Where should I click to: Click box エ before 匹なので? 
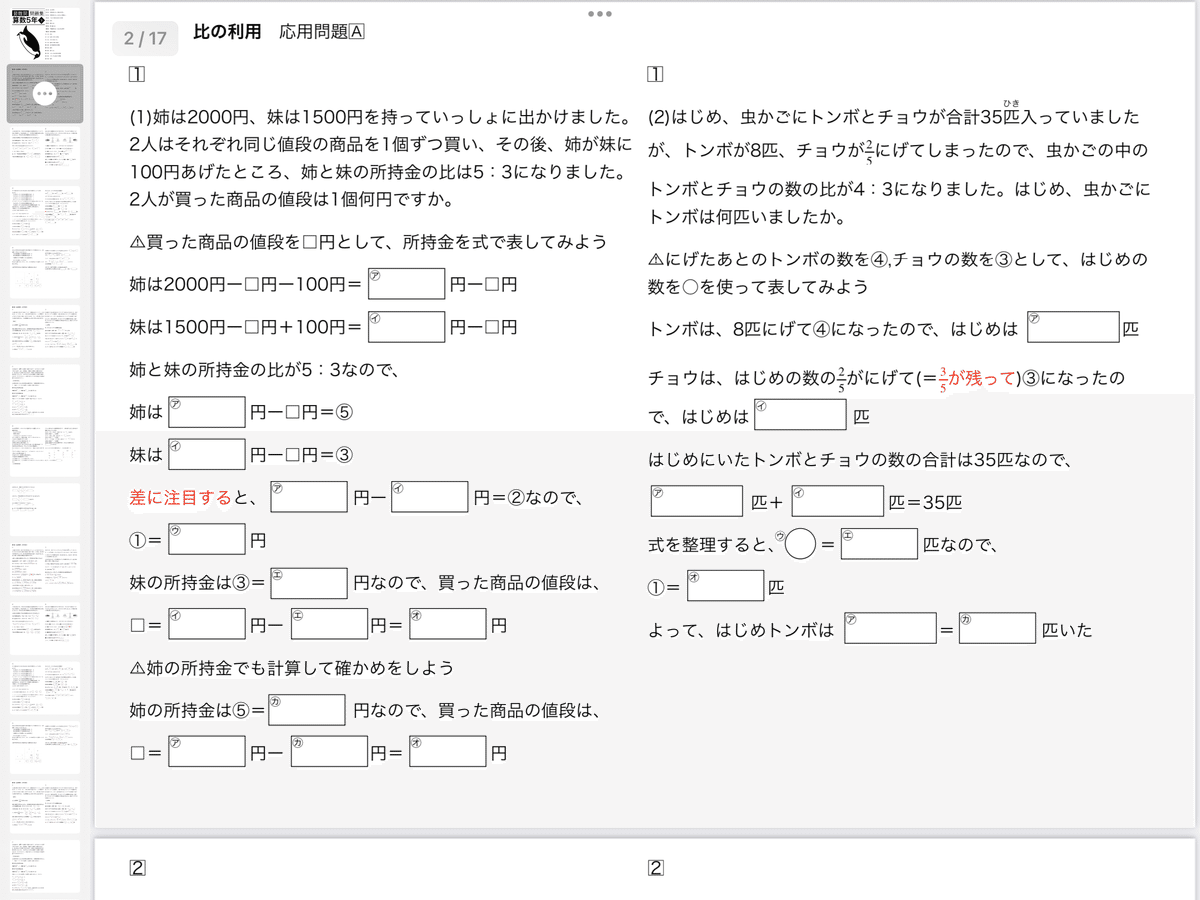(879, 544)
